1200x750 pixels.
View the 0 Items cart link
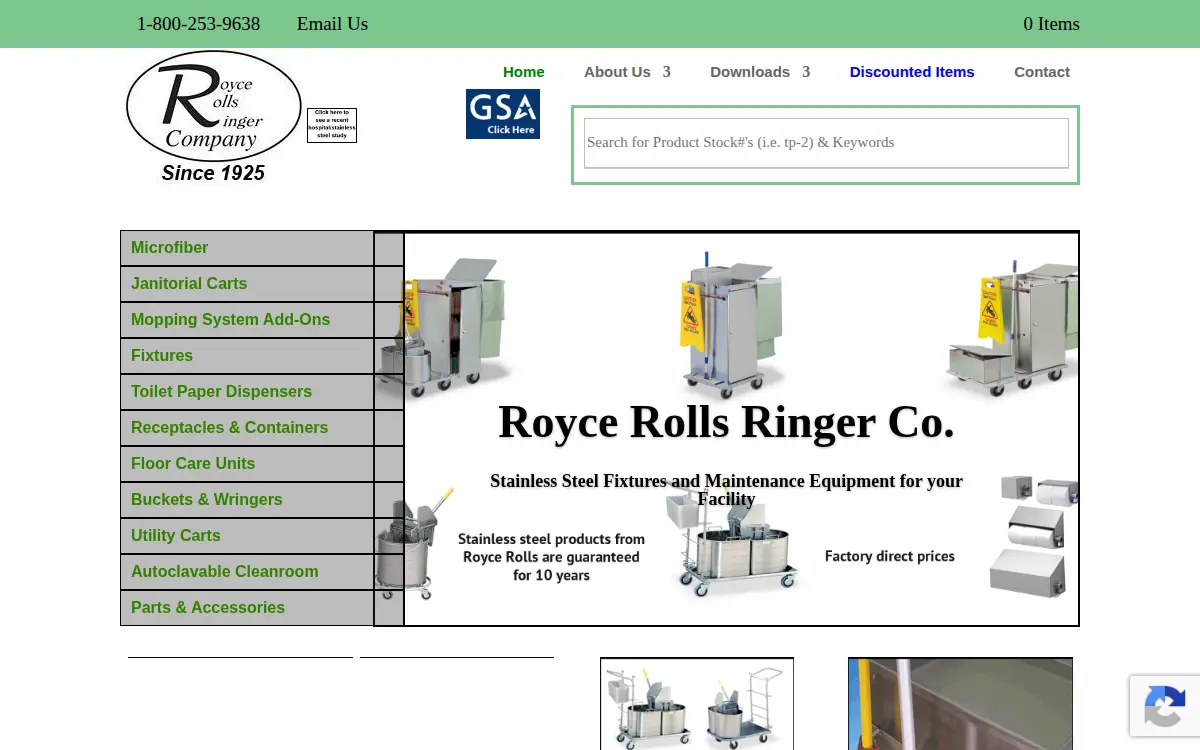(x=1051, y=24)
